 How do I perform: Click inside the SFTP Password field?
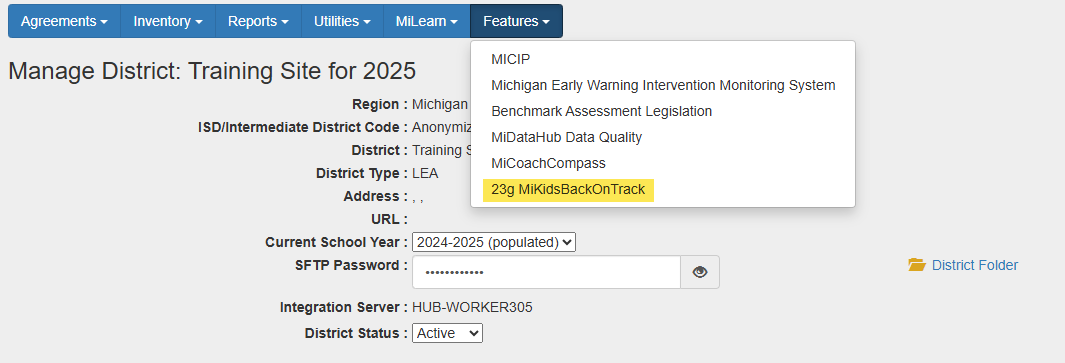(x=546, y=272)
